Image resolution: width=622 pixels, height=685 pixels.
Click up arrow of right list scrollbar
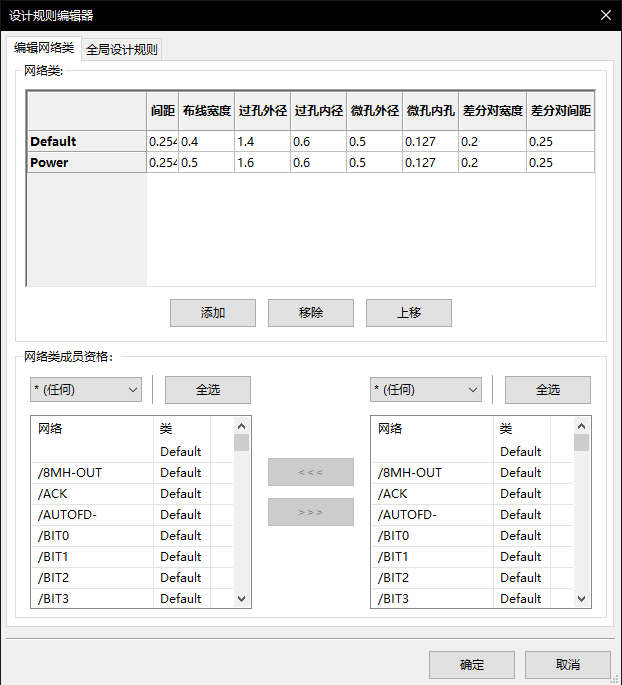(x=581, y=426)
